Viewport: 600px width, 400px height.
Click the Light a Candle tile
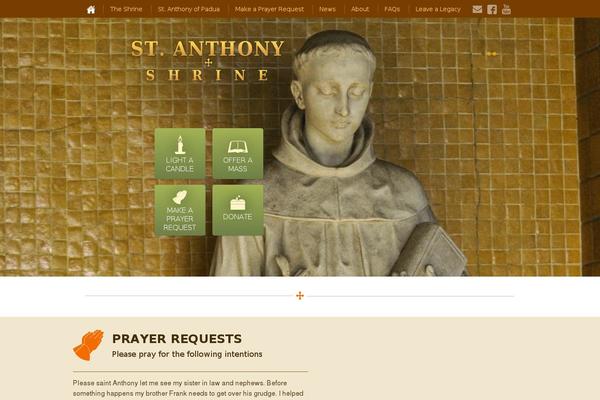[x=180, y=153]
